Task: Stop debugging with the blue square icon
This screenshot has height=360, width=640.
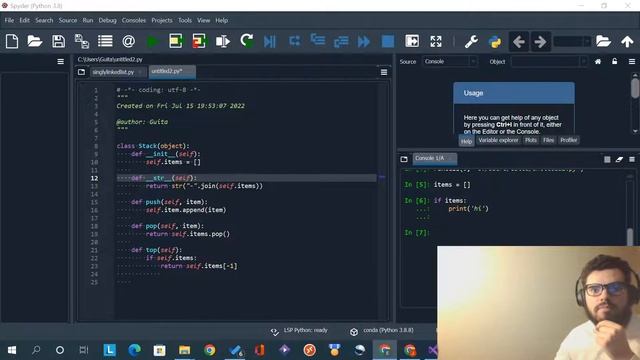Action: 388,41
